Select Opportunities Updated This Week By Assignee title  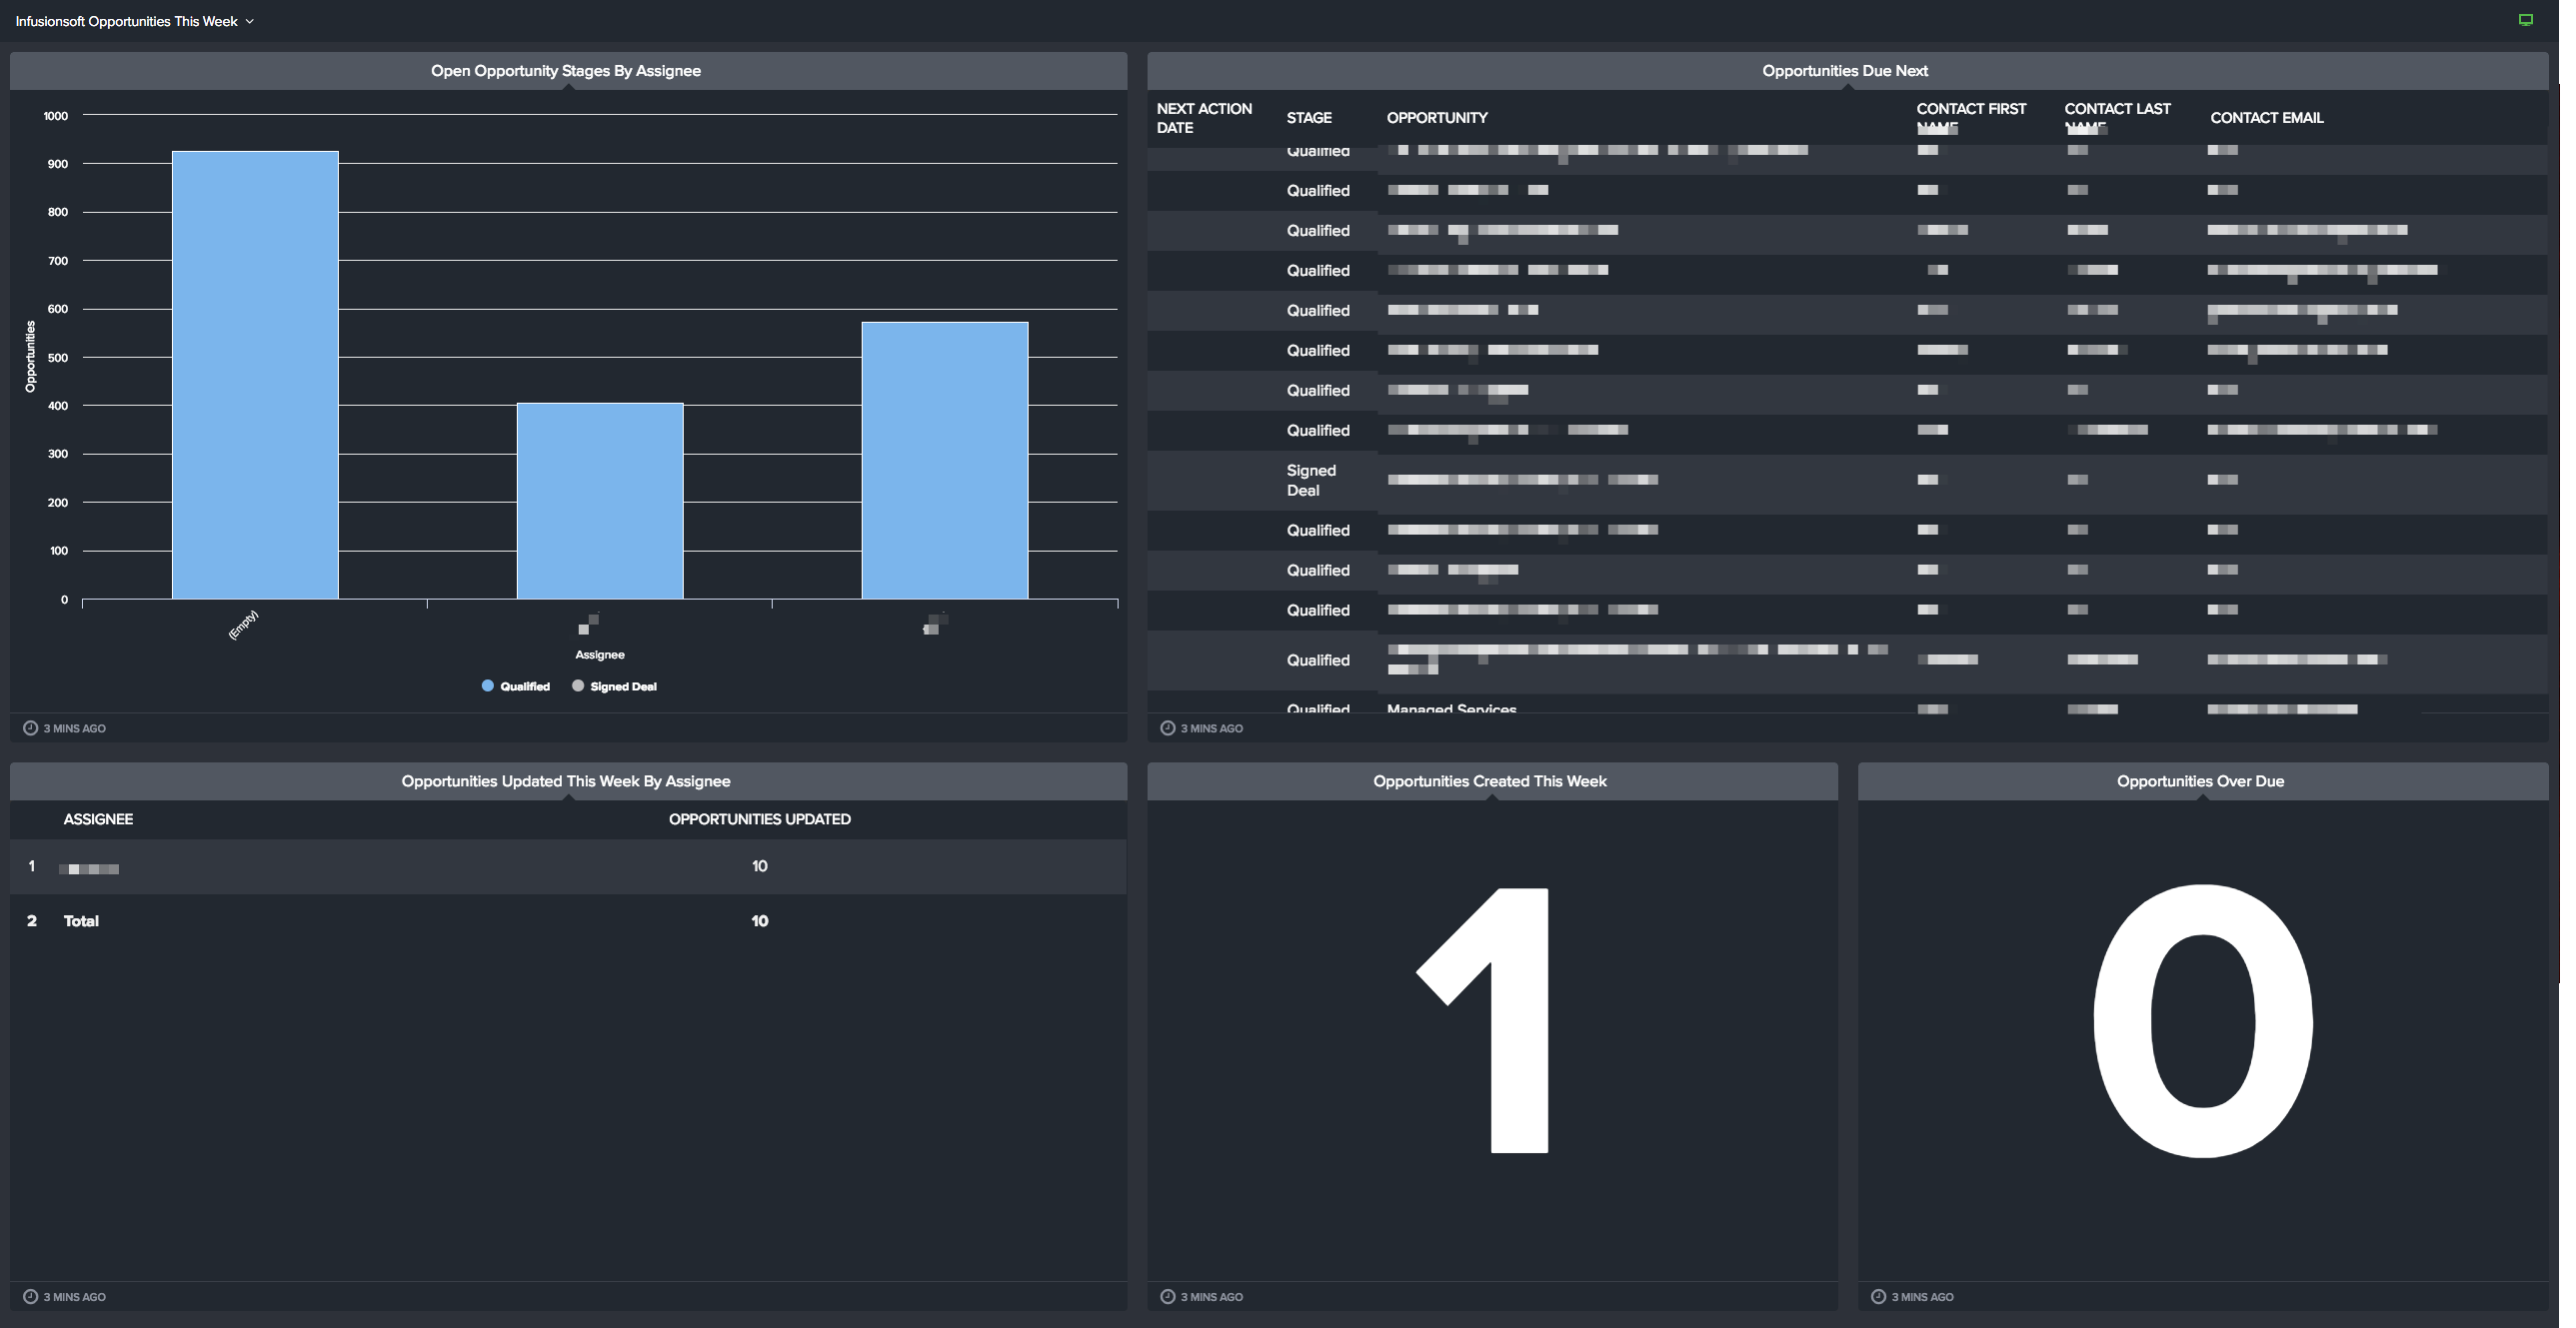pyautogui.click(x=566, y=781)
